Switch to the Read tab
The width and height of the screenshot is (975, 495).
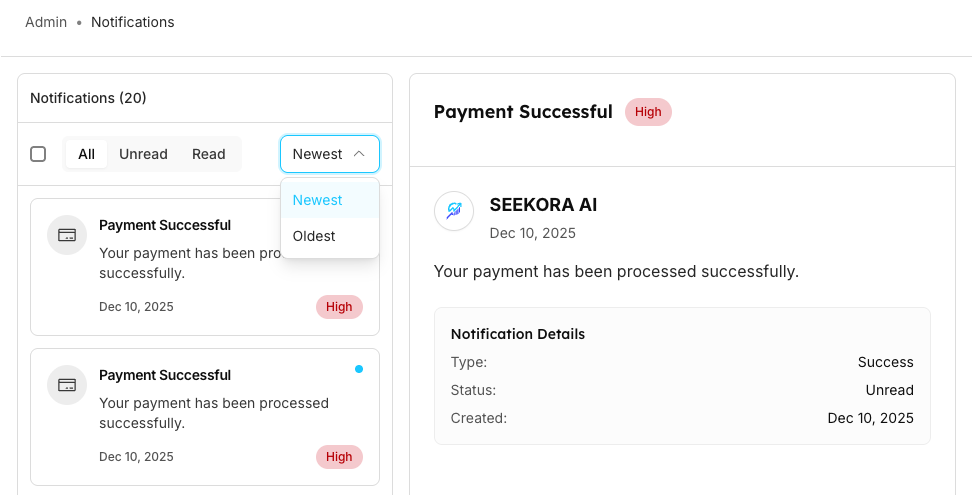point(209,154)
